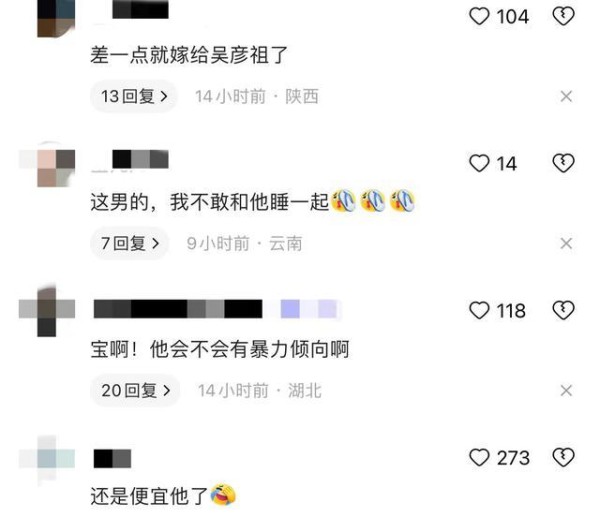Tap broken heart beside 14 likes
600x517 pixels.
563,163
